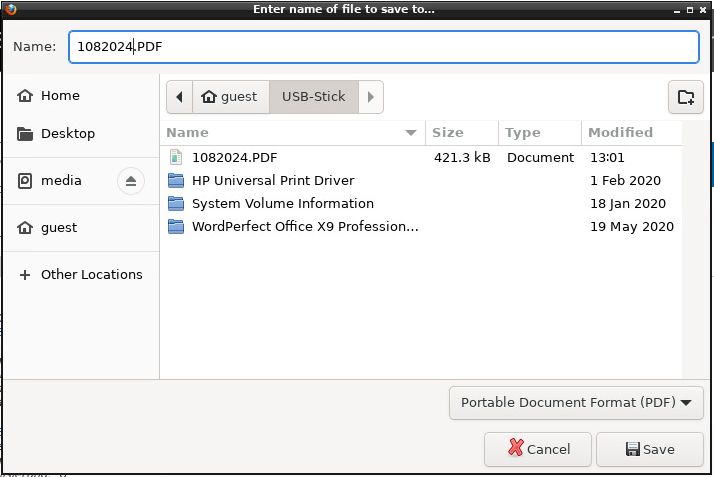Eject the media drive
The height and width of the screenshot is (477, 714).
[x=131, y=181]
